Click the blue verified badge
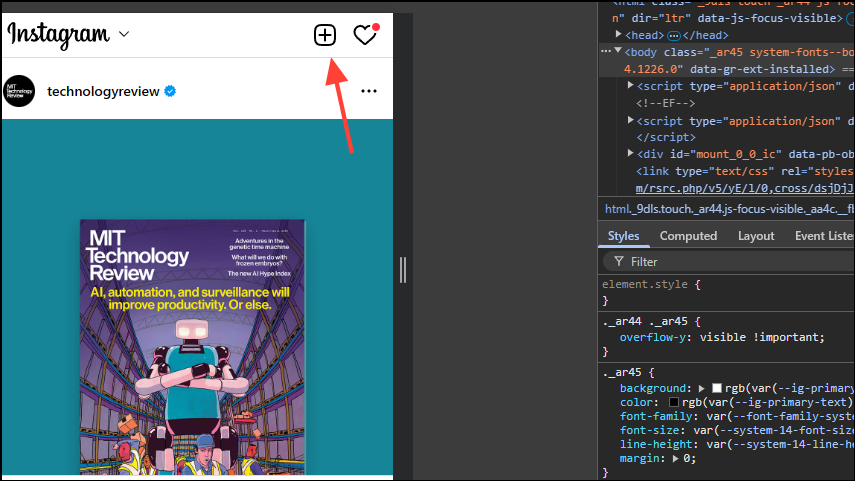This screenshot has width=855, height=481. click(x=170, y=91)
